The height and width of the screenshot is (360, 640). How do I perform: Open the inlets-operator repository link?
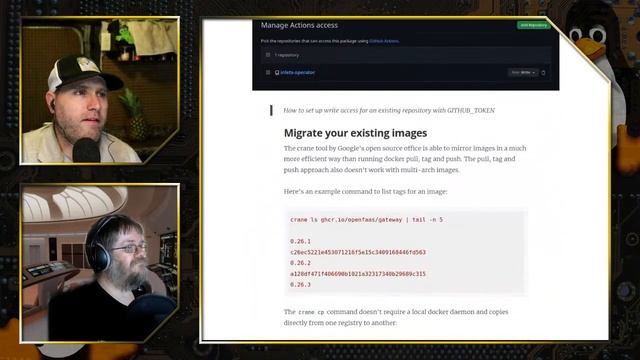[x=298, y=72]
